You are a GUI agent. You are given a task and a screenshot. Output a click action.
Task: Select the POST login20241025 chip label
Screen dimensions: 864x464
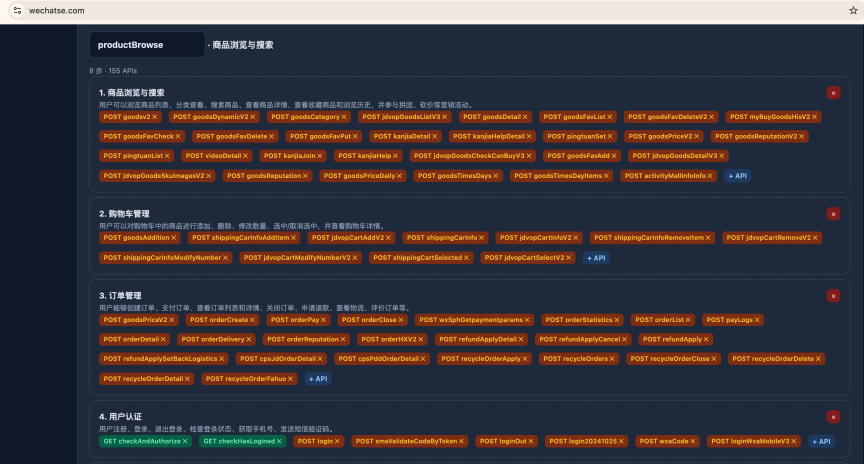tap(583, 441)
